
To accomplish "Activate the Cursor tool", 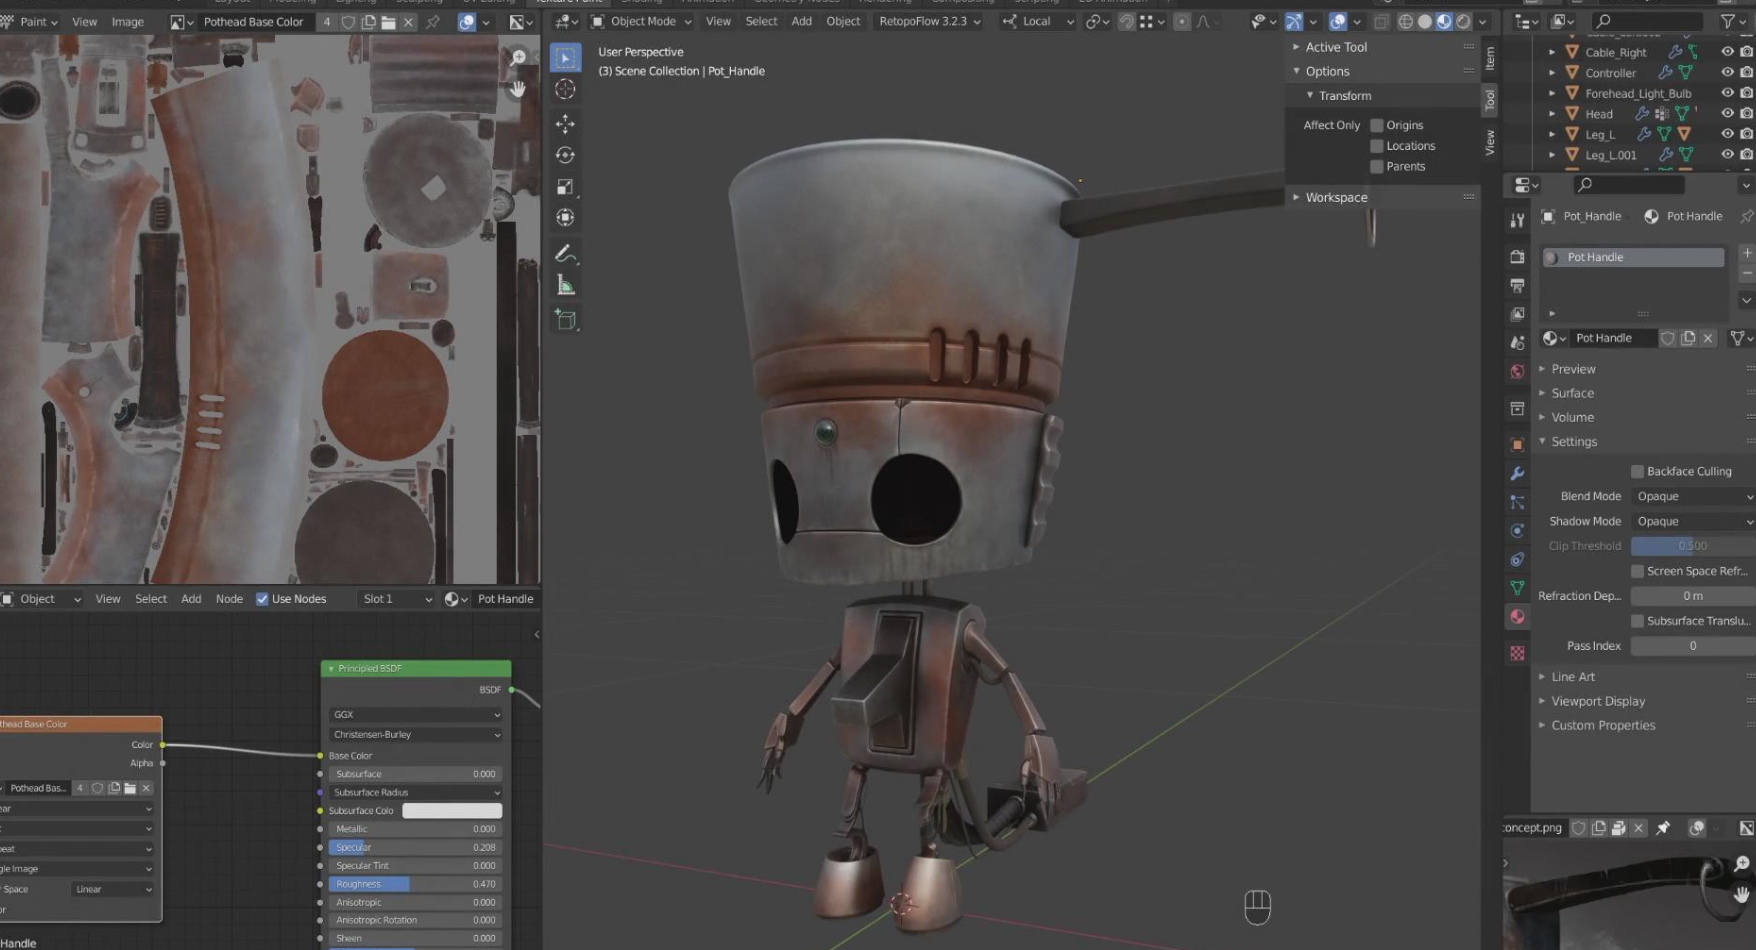I will click(565, 90).
